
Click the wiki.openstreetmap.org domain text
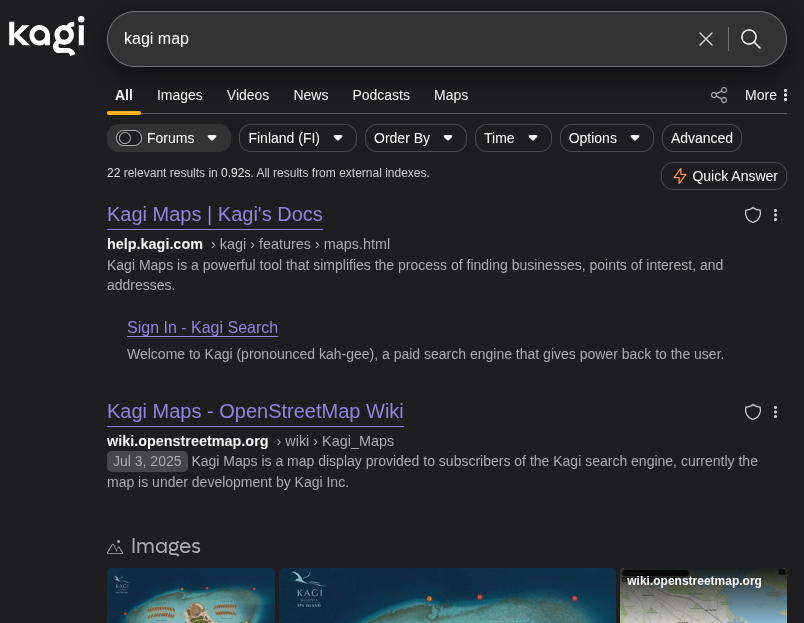[188, 441]
